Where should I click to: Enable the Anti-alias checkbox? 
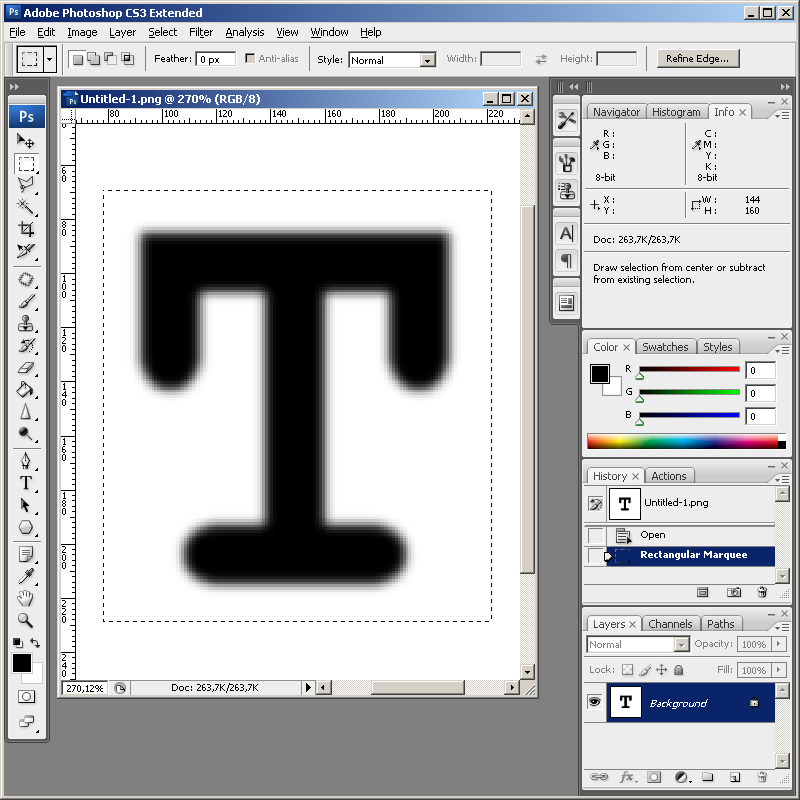click(x=250, y=58)
